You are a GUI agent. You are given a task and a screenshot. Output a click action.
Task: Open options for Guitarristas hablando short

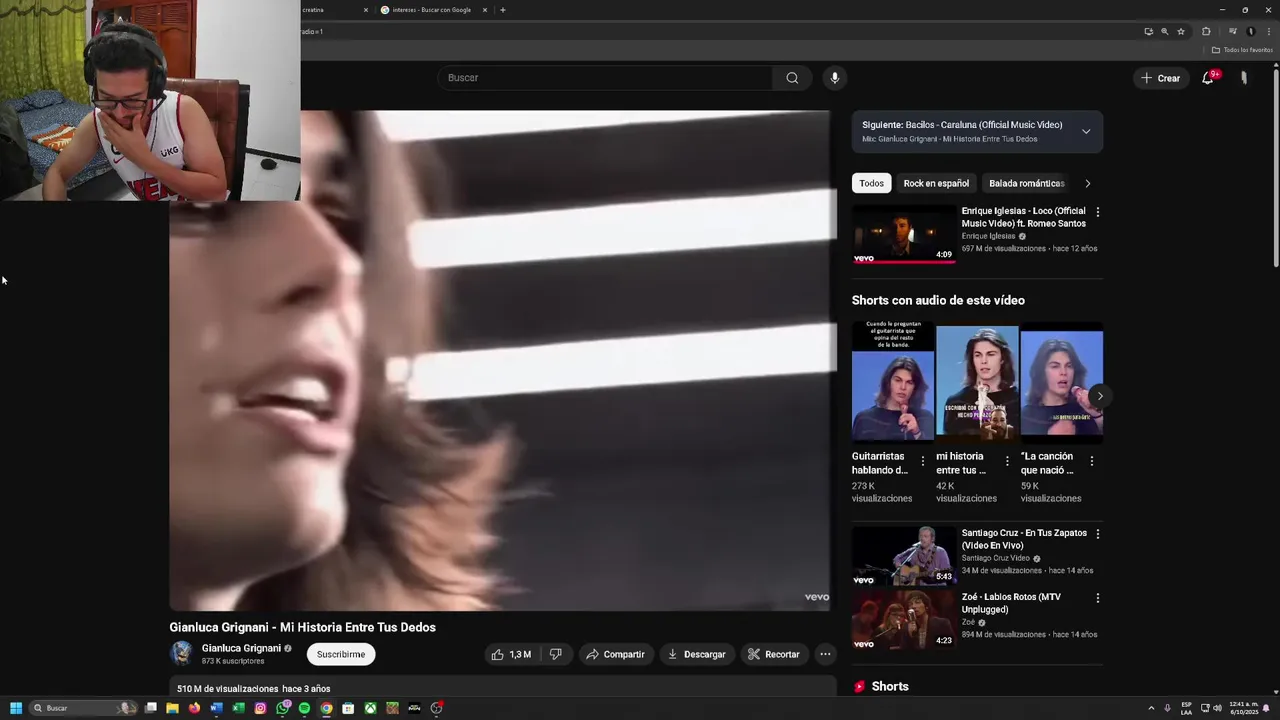923,461
